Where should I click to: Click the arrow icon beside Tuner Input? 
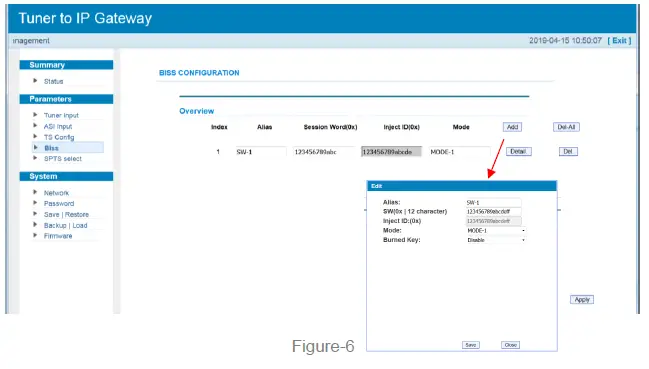35,115
